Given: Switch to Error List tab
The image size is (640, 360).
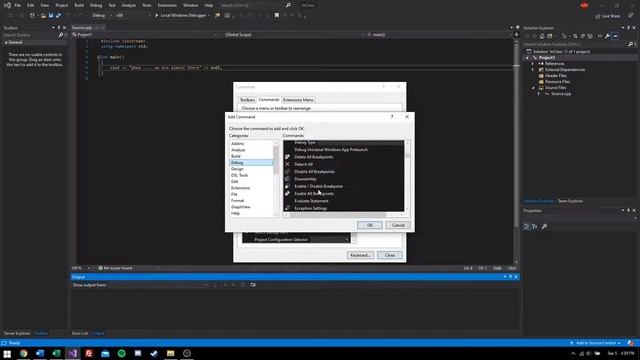Looking at the screenshot, I should pos(80,333).
